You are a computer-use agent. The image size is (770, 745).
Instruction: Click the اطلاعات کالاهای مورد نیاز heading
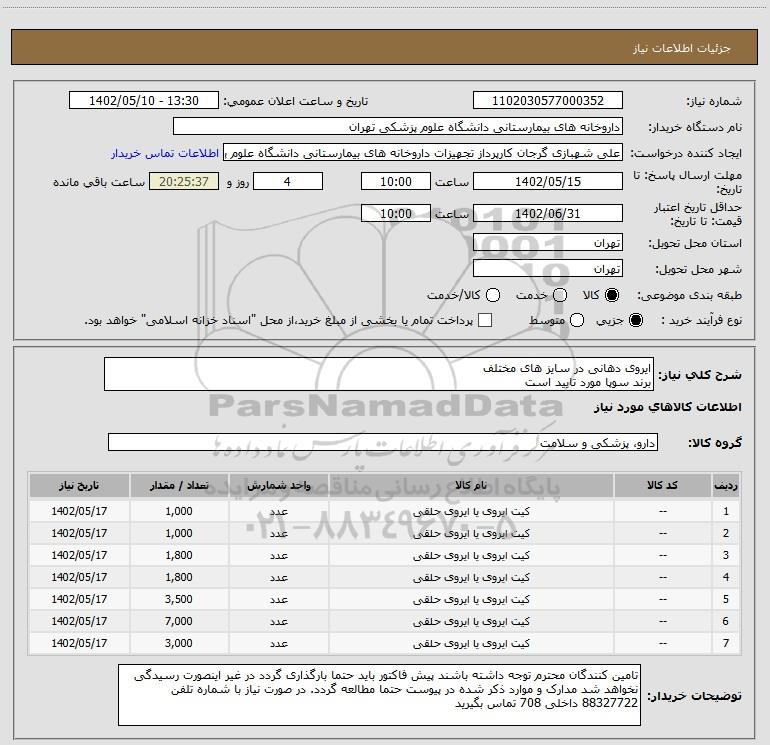pyautogui.click(x=668, y=407)
